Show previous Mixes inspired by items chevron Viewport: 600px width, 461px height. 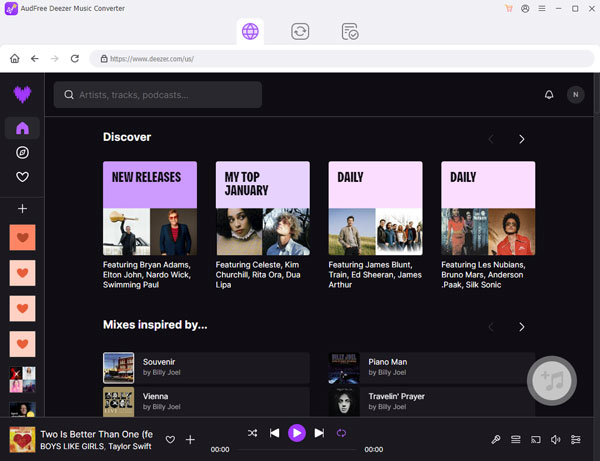click(491, 327)
